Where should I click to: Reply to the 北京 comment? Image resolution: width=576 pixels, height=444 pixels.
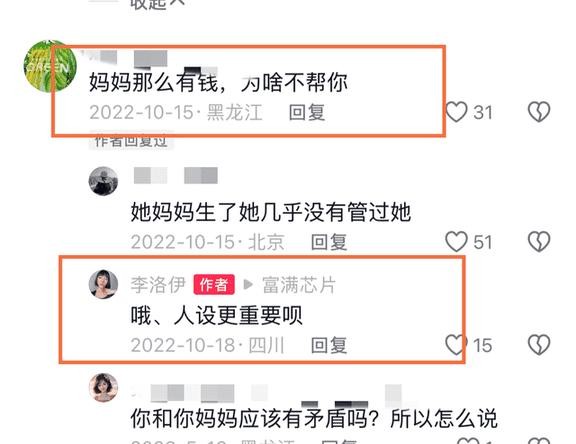coord(329,242)
